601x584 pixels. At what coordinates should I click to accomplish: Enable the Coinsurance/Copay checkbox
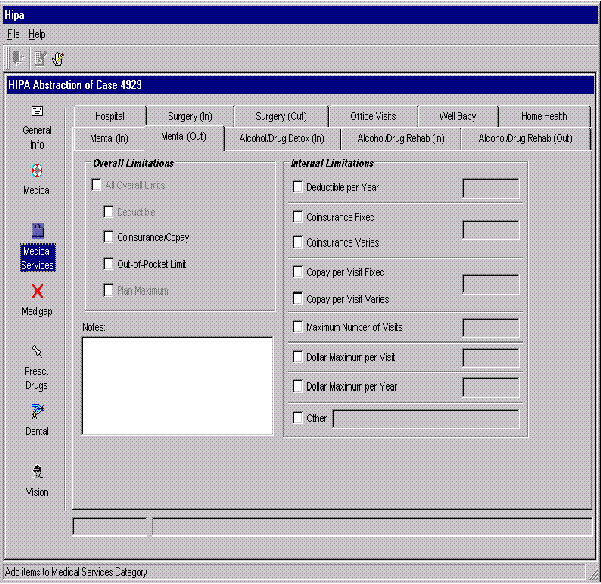[109, 237]
